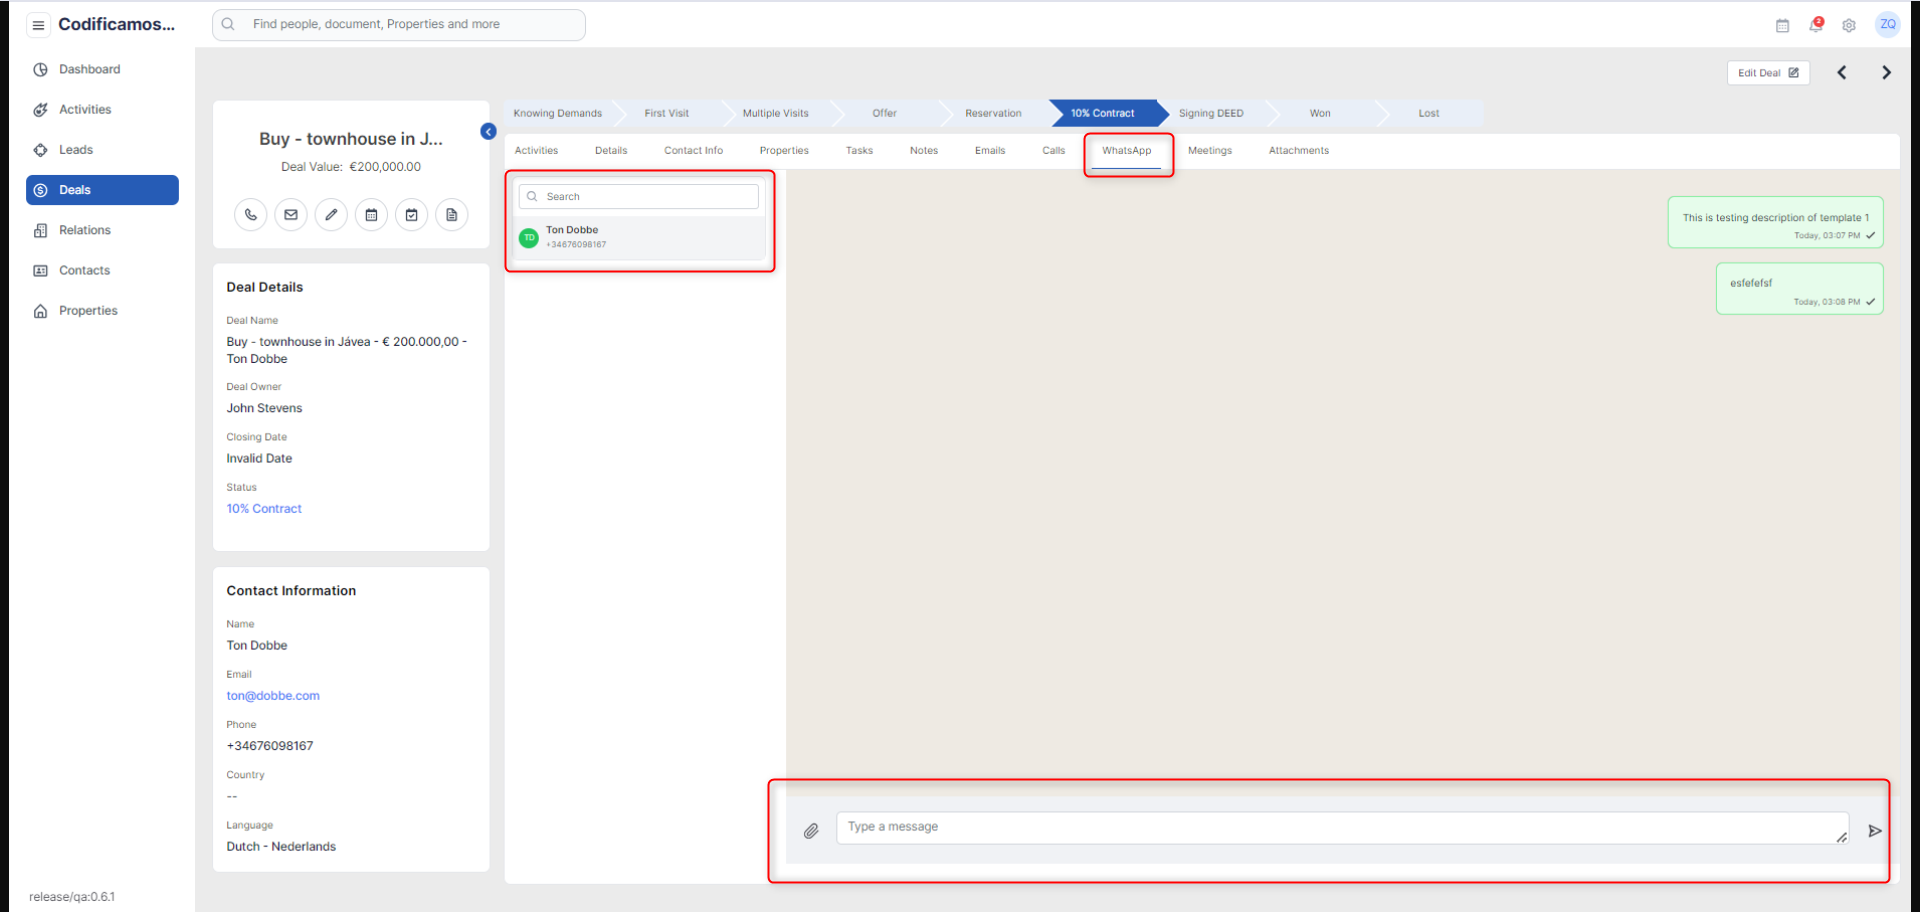Switch to the Meetings tab
Screen dimensions: 1920x912
click(1209, 151)
